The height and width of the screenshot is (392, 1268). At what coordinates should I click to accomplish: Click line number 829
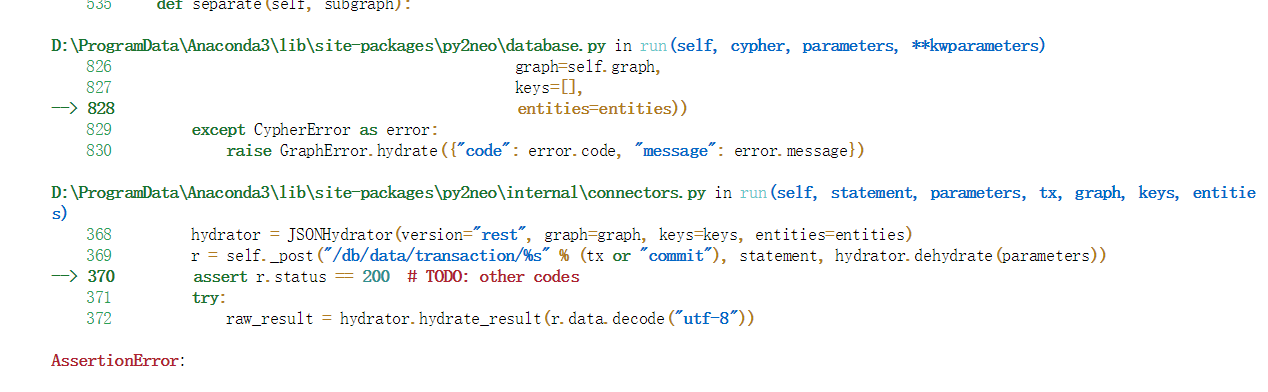click(99, 130)
